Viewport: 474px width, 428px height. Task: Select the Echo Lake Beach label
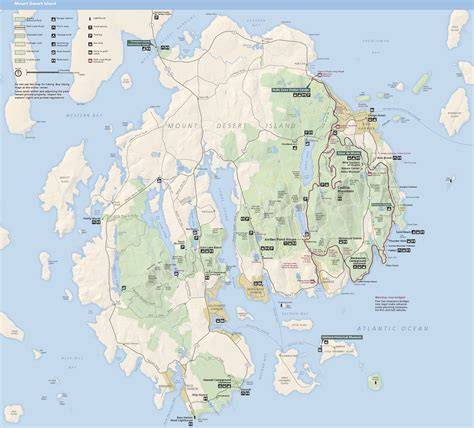pos(211,248)
